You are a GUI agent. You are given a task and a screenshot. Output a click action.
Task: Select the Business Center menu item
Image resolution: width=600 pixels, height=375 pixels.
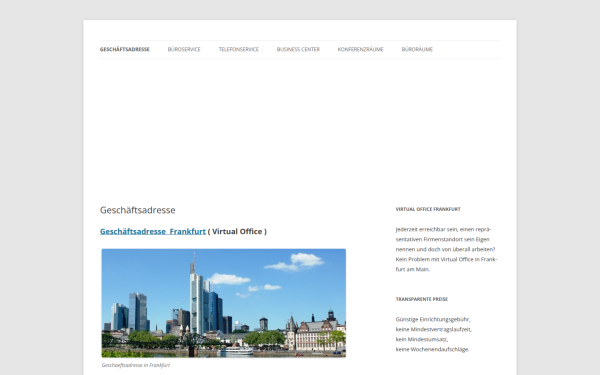(x=298, y=49)
